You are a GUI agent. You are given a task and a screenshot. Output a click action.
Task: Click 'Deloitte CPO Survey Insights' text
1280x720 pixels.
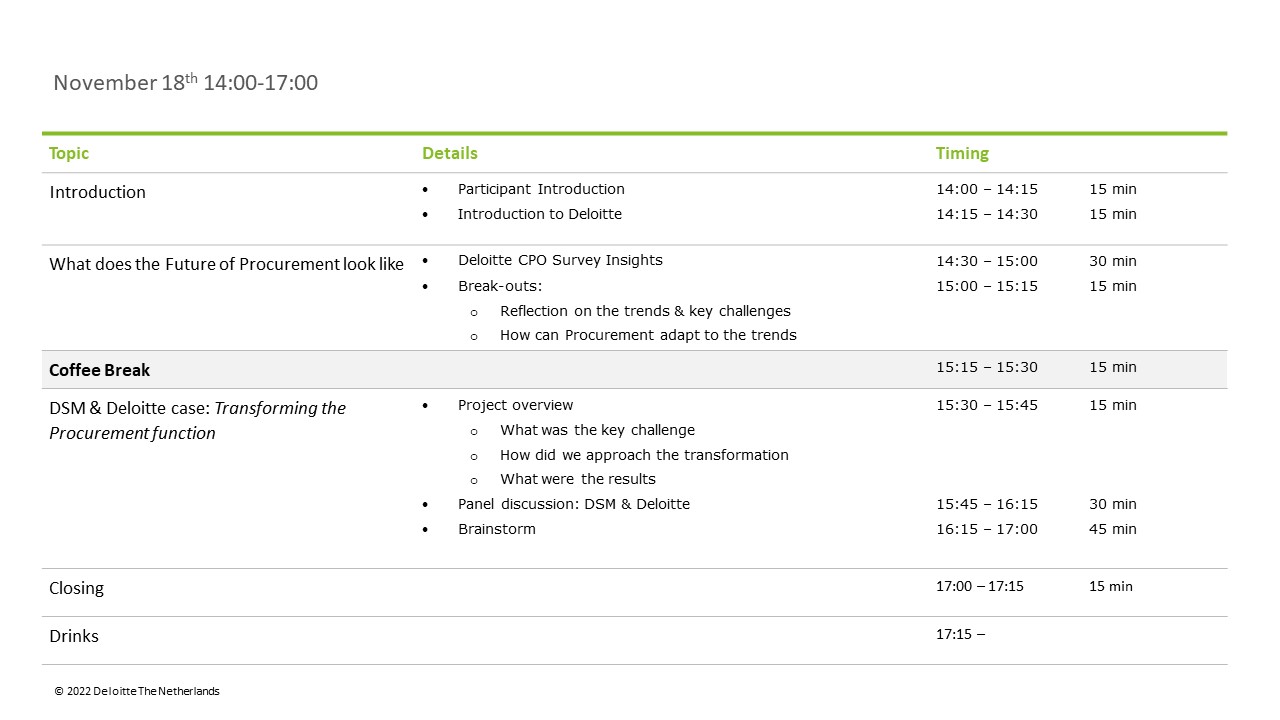click(x=560, y=260)
